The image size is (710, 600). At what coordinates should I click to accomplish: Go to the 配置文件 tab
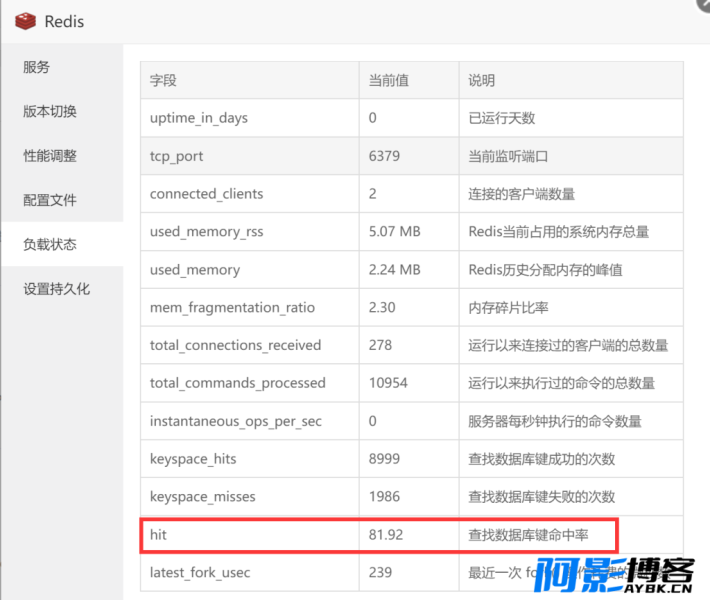click(x=50, y=200)
